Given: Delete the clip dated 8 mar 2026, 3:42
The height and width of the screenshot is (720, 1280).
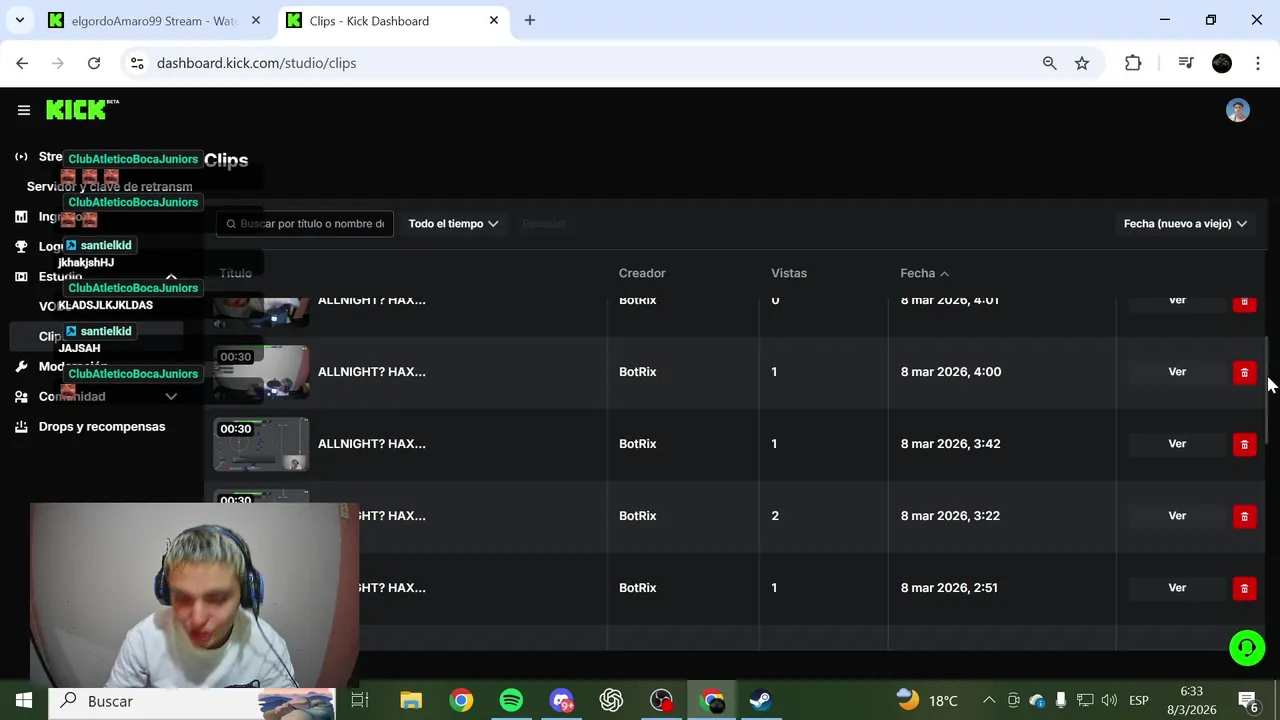Looking at the screenshot, I should (1244, 444).
